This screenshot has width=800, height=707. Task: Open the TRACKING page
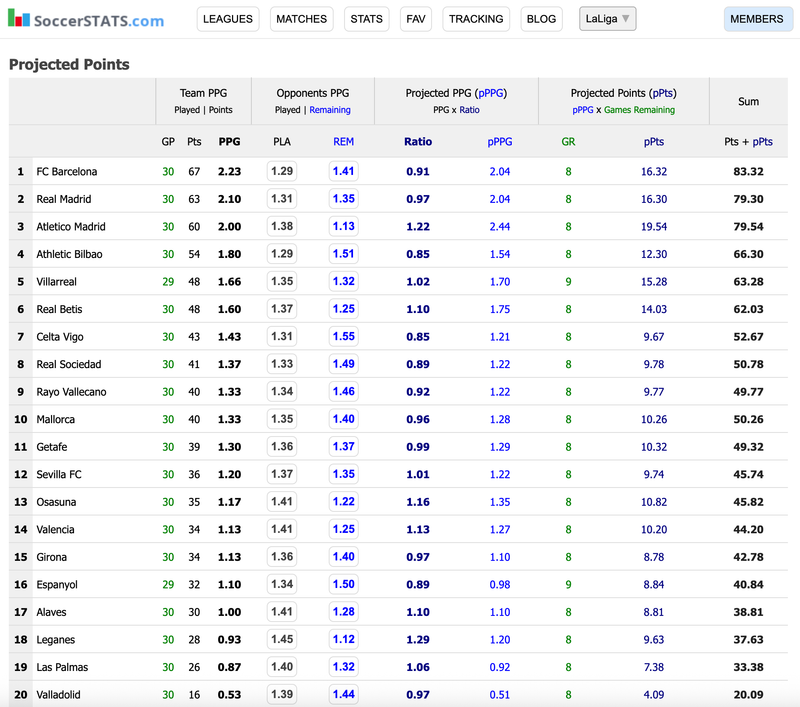[x=476, y=19]
